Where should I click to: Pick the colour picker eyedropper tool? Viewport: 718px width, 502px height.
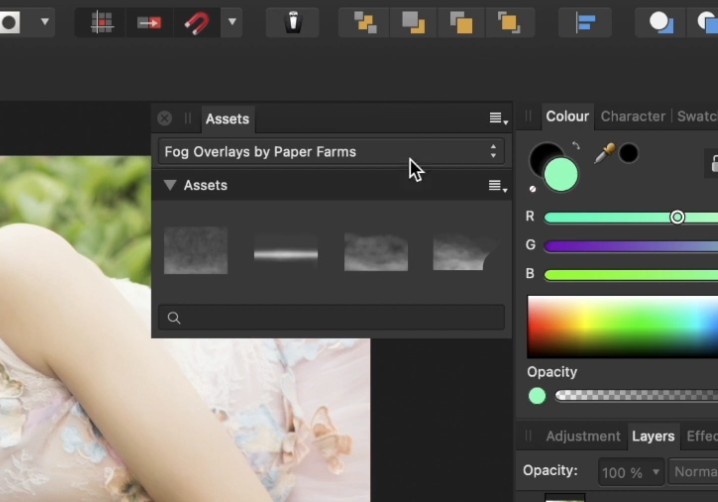(604, 153)
